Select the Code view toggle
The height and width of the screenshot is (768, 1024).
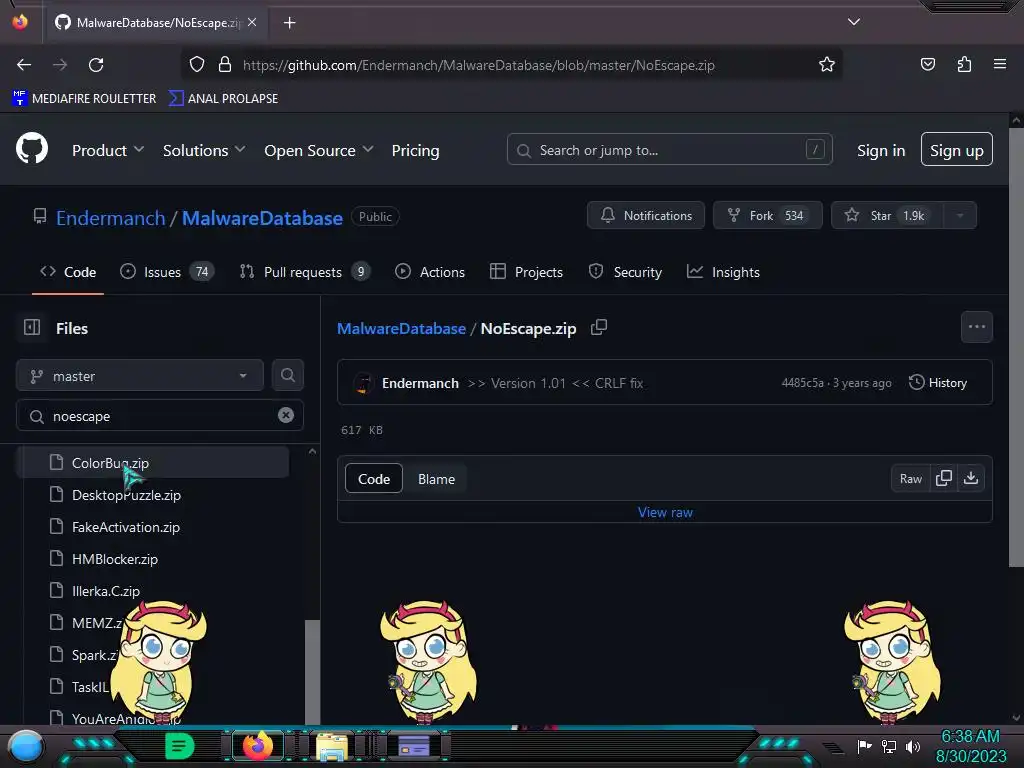[x=374, y=479]
